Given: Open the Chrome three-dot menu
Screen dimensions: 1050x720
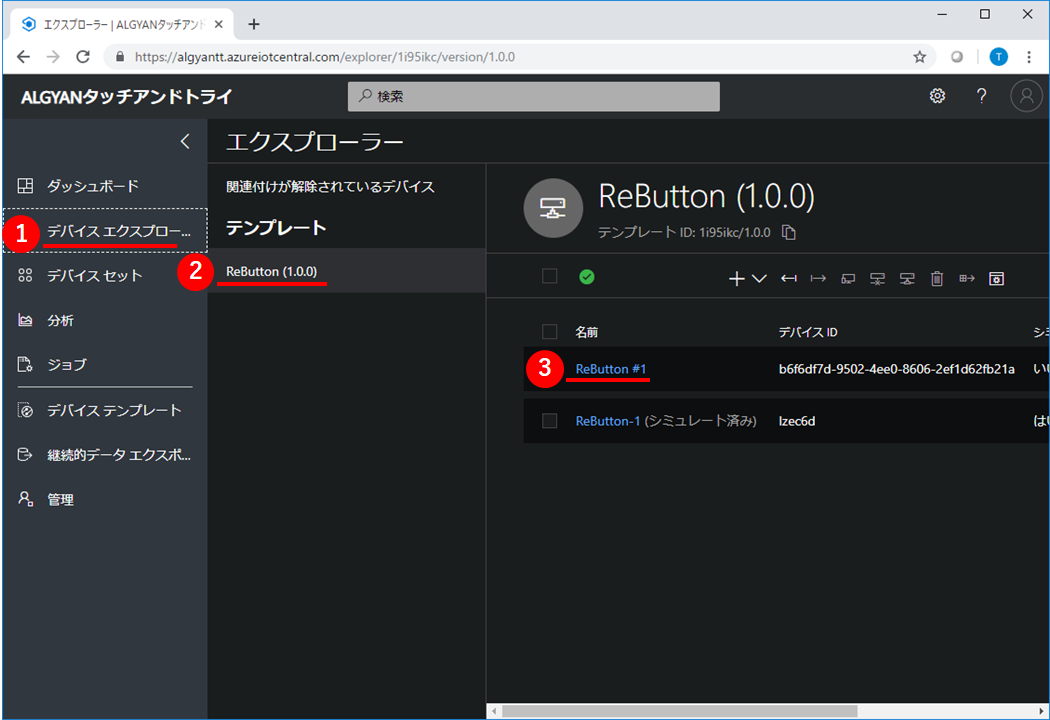Looking at the screenshot, I should (1029, 57).
